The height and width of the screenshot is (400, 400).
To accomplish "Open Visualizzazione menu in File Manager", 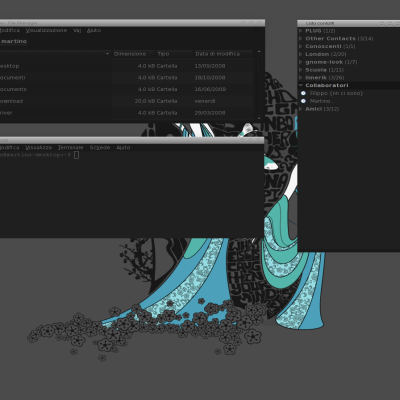I will click(x=46, y=30).
